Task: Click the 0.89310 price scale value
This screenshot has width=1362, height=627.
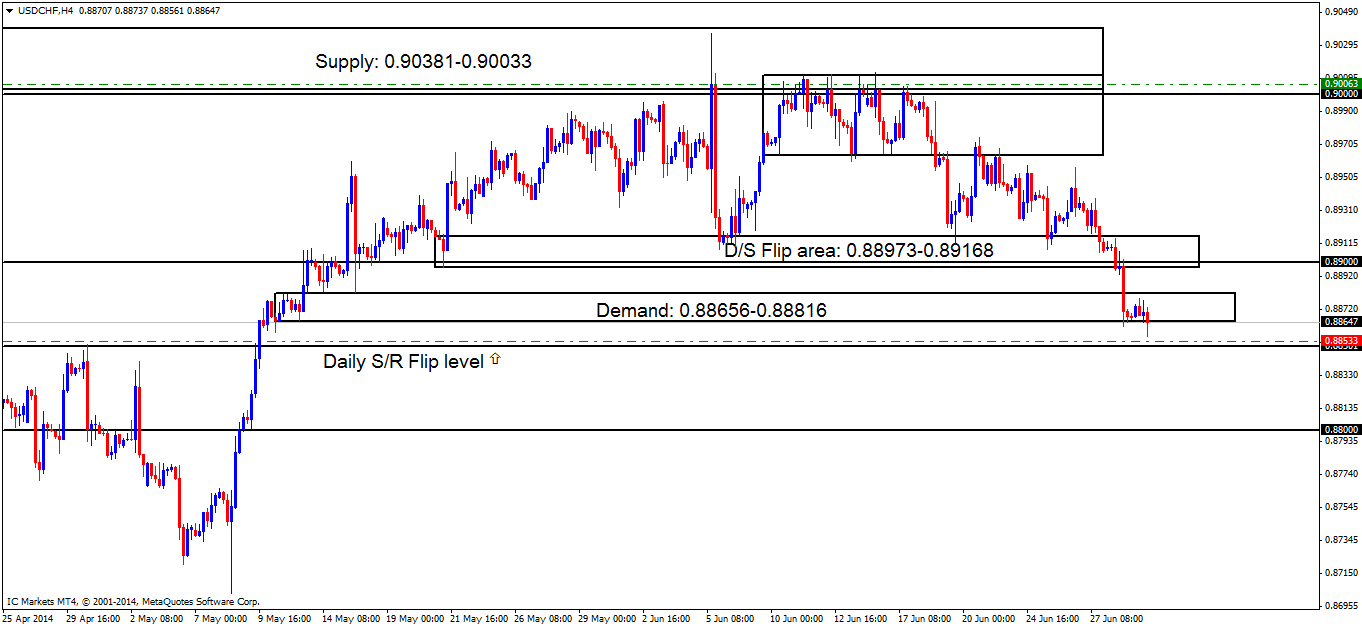Action: coord(1341,210)
